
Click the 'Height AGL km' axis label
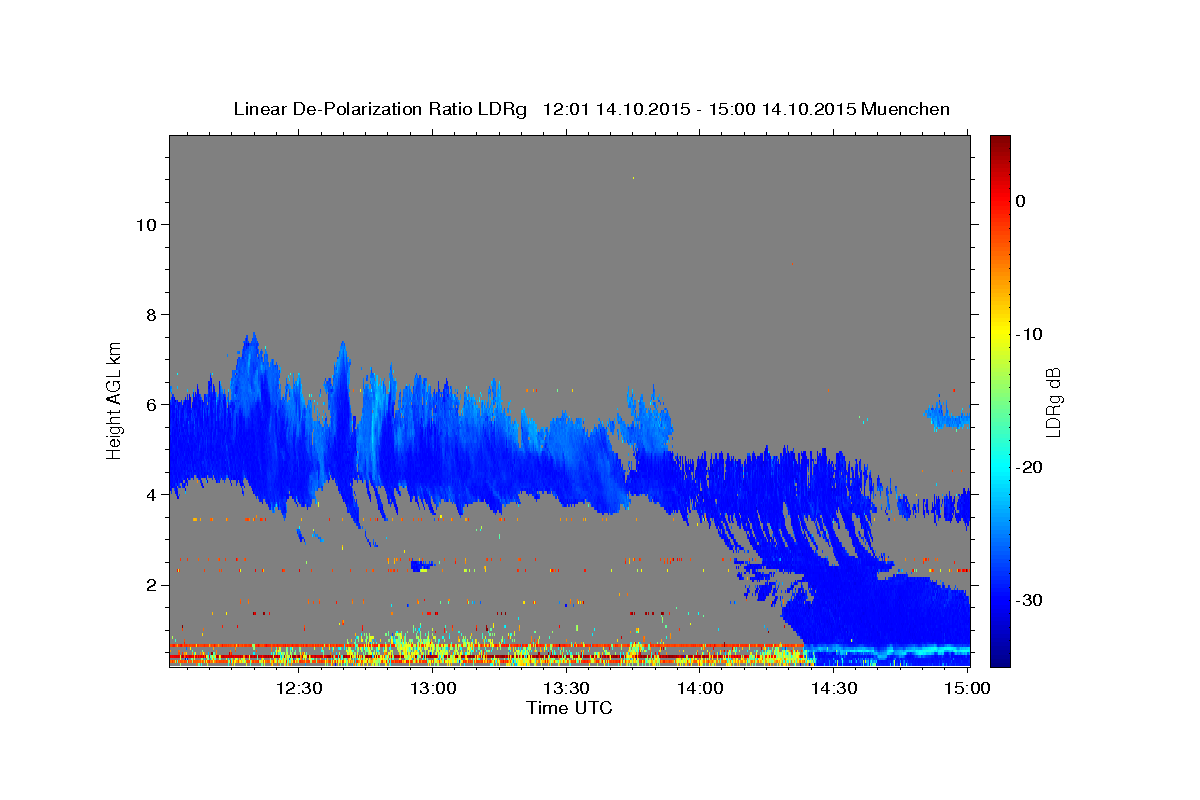(115, 400)
